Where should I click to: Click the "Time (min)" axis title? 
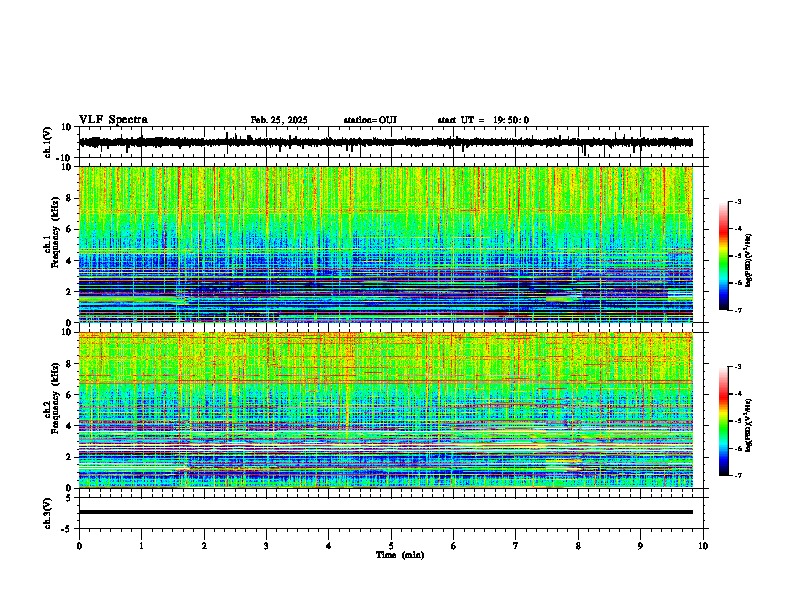[x=400, y=555]
